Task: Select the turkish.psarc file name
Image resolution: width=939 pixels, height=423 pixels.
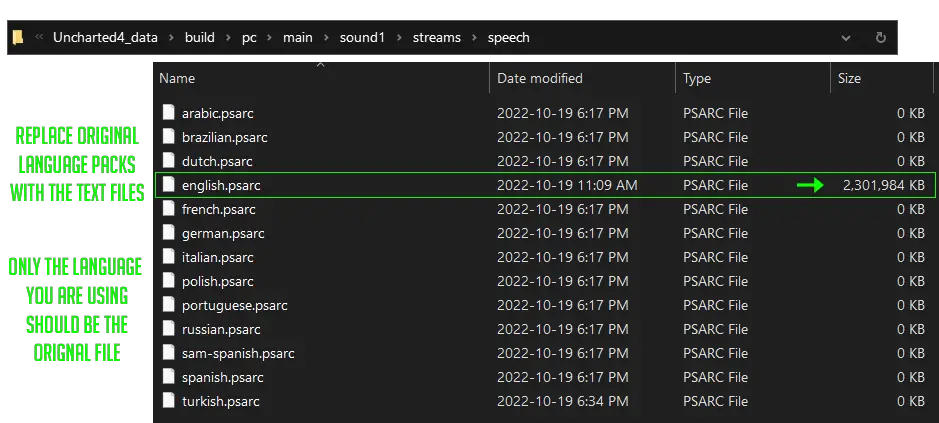Action: point(220,401)
